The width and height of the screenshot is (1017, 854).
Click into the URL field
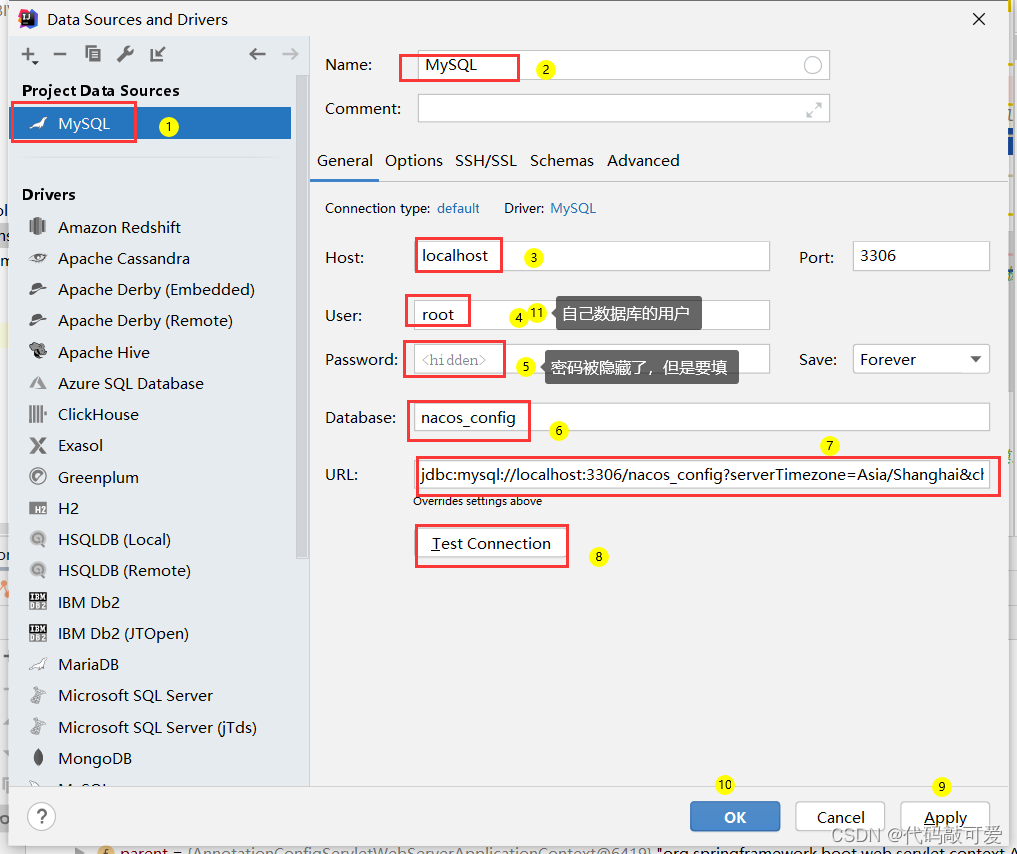(x=702, y=475)
